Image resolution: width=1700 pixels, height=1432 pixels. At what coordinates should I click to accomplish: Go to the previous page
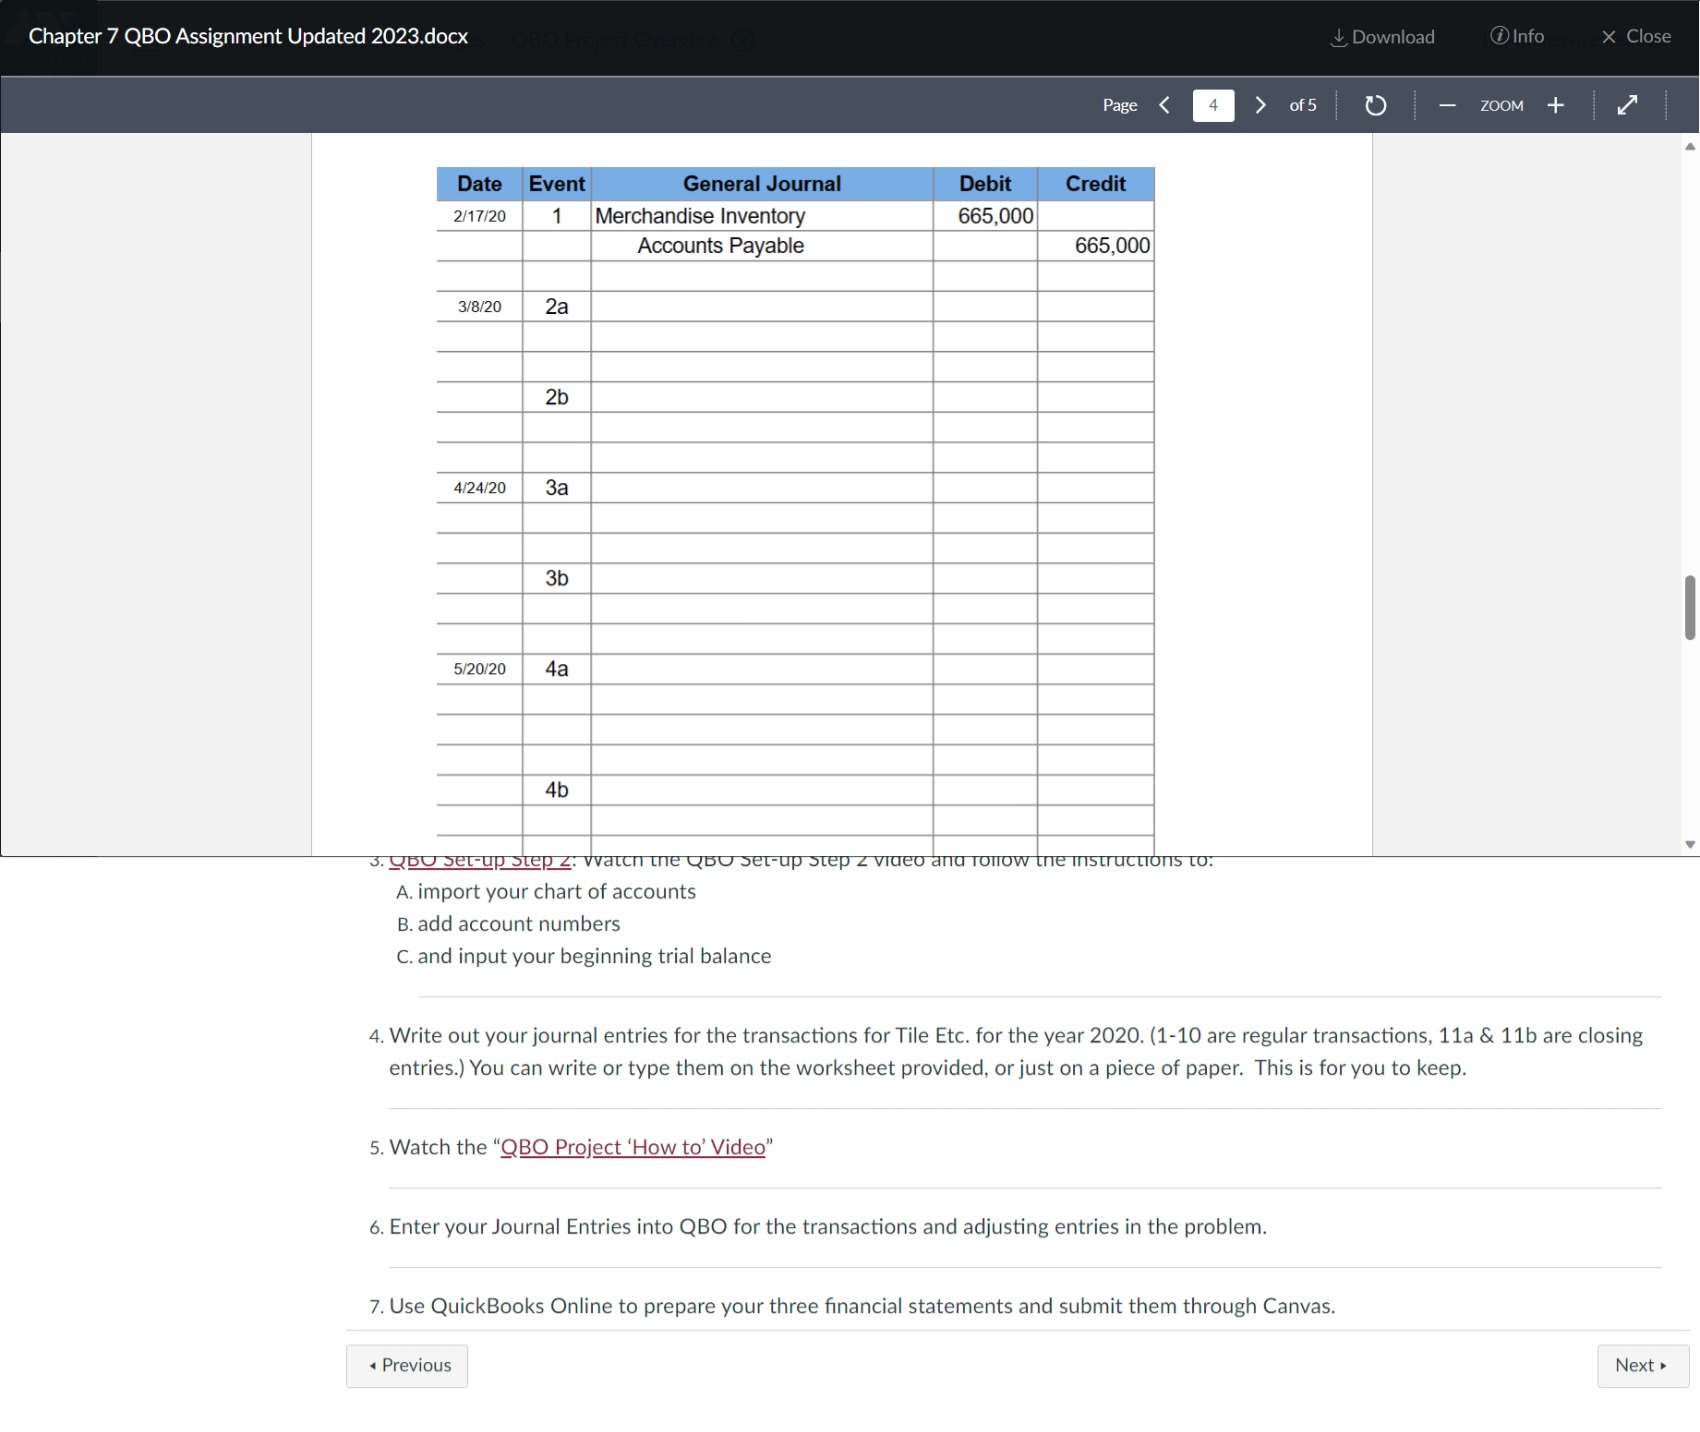1162,105
